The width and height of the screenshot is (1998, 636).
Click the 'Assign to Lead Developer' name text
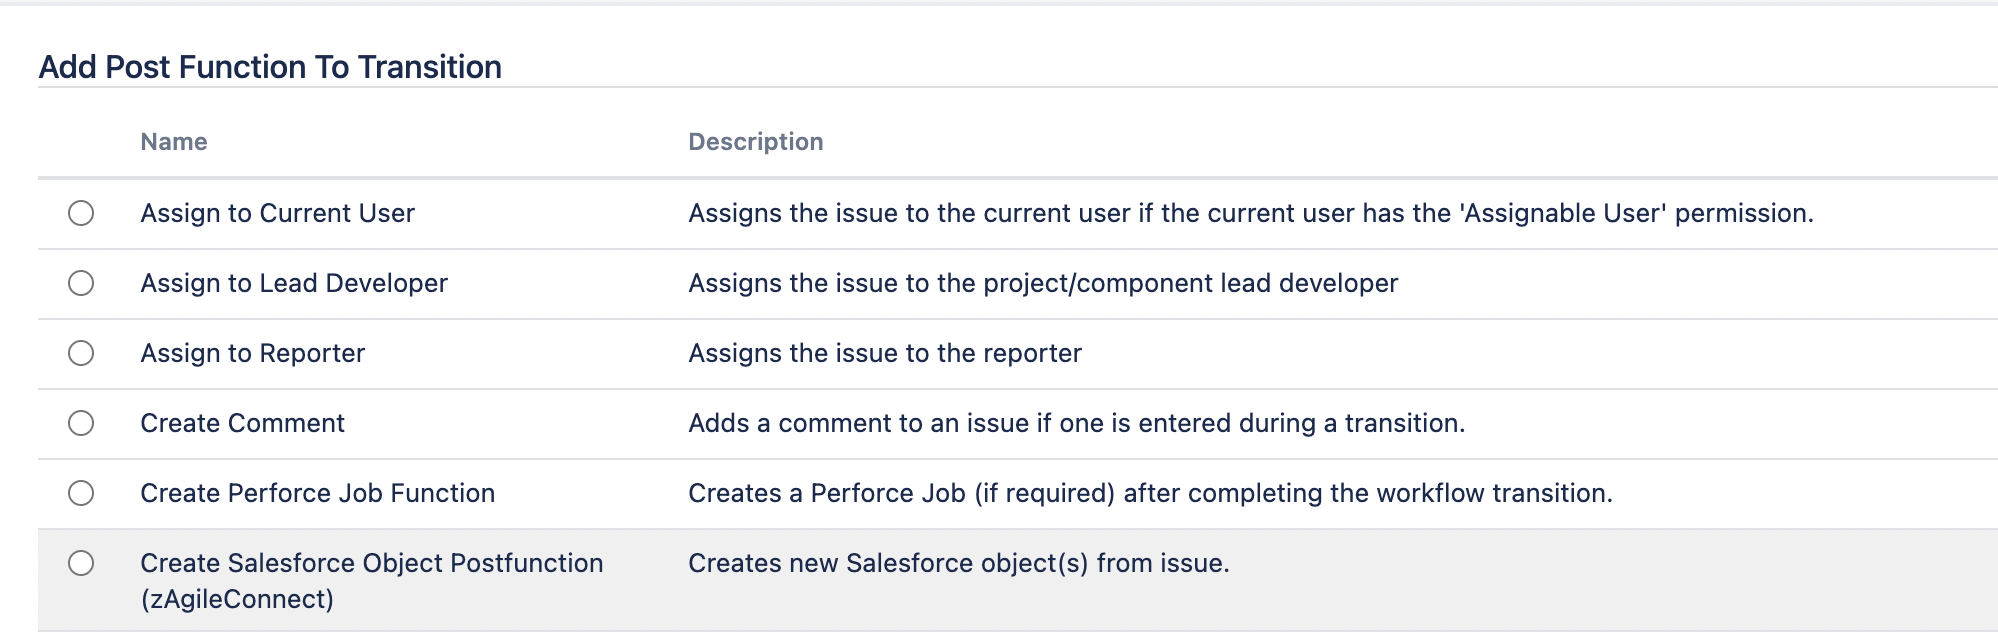pos(293,283)
